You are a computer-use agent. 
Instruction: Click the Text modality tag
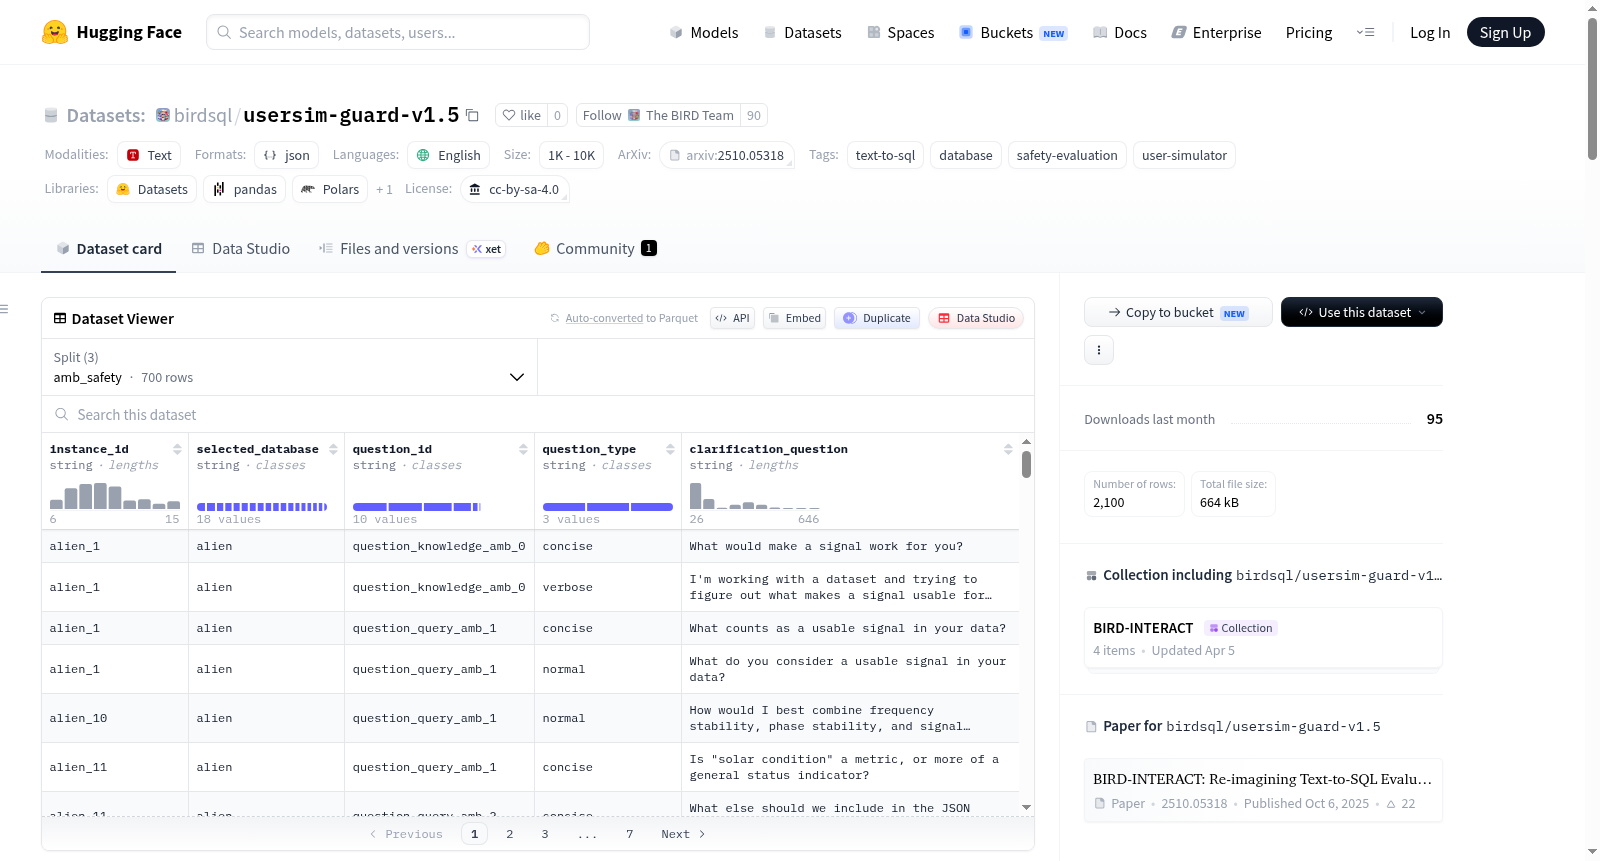click(149, 155)
